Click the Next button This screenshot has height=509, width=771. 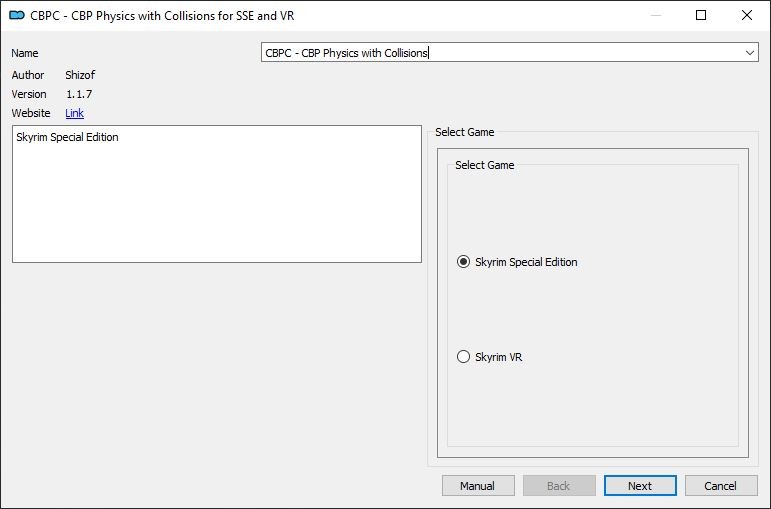[640, 486]
